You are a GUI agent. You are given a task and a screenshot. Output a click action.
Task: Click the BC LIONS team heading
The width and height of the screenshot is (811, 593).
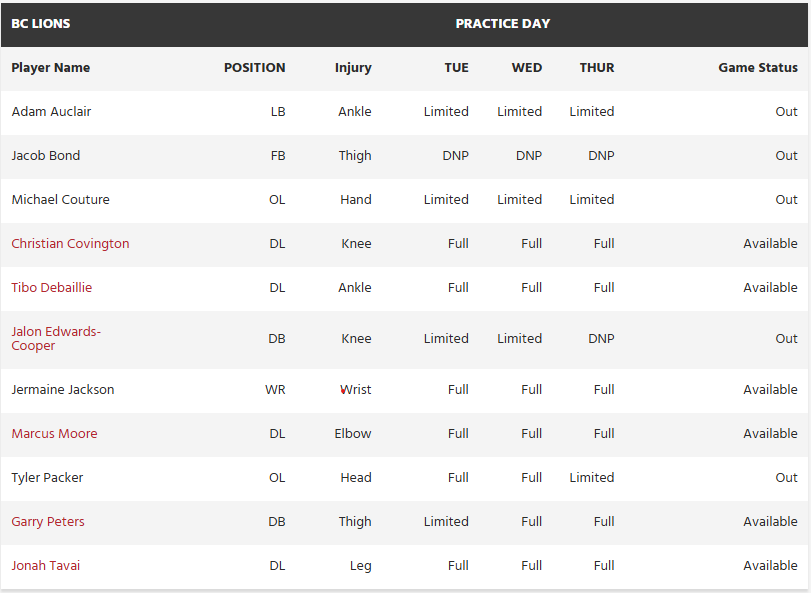tap(41, 24)
